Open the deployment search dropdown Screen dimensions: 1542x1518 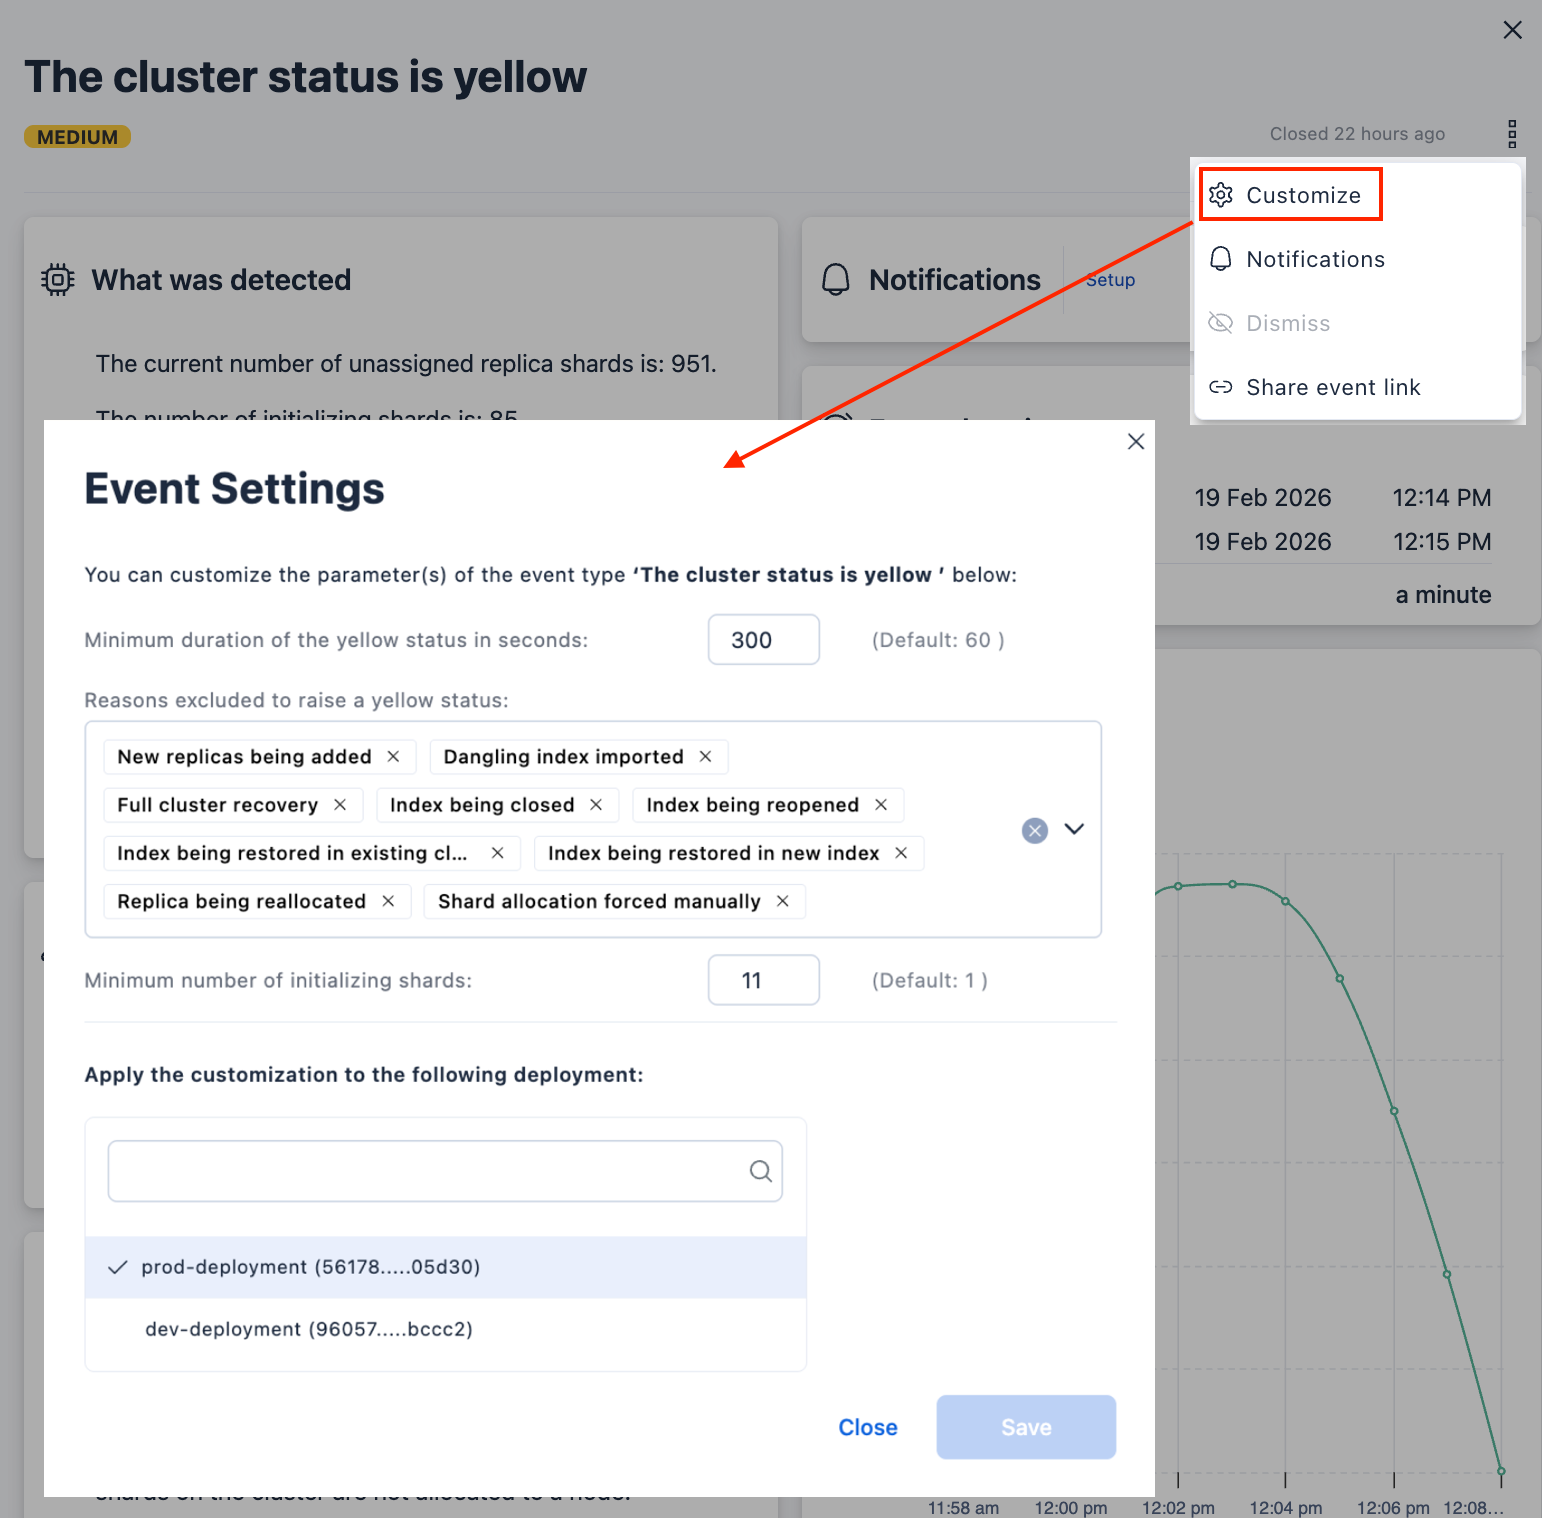point(430,1171)
